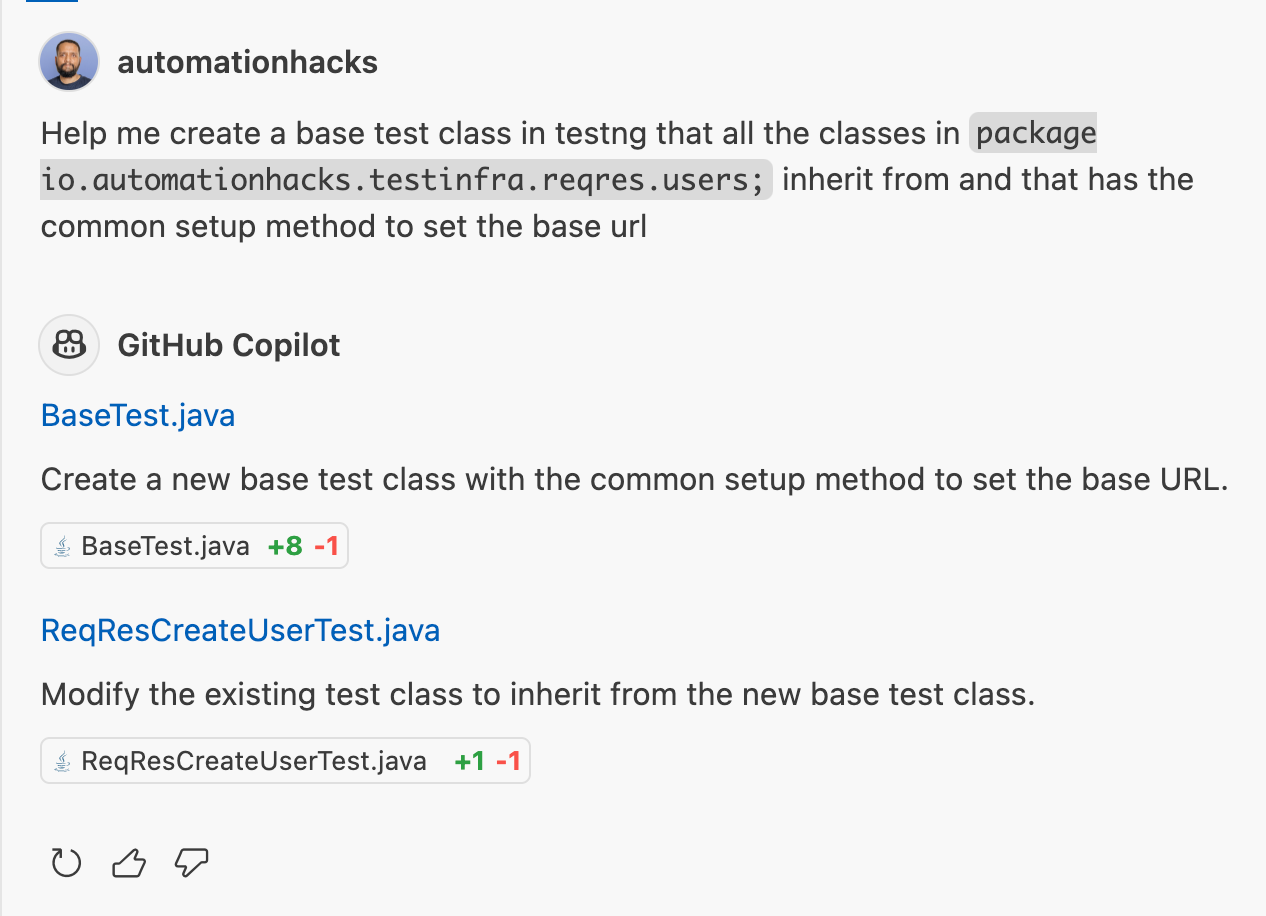
Task: Click the GitHub Copilot robot icon
Action: tap(68, 345)
